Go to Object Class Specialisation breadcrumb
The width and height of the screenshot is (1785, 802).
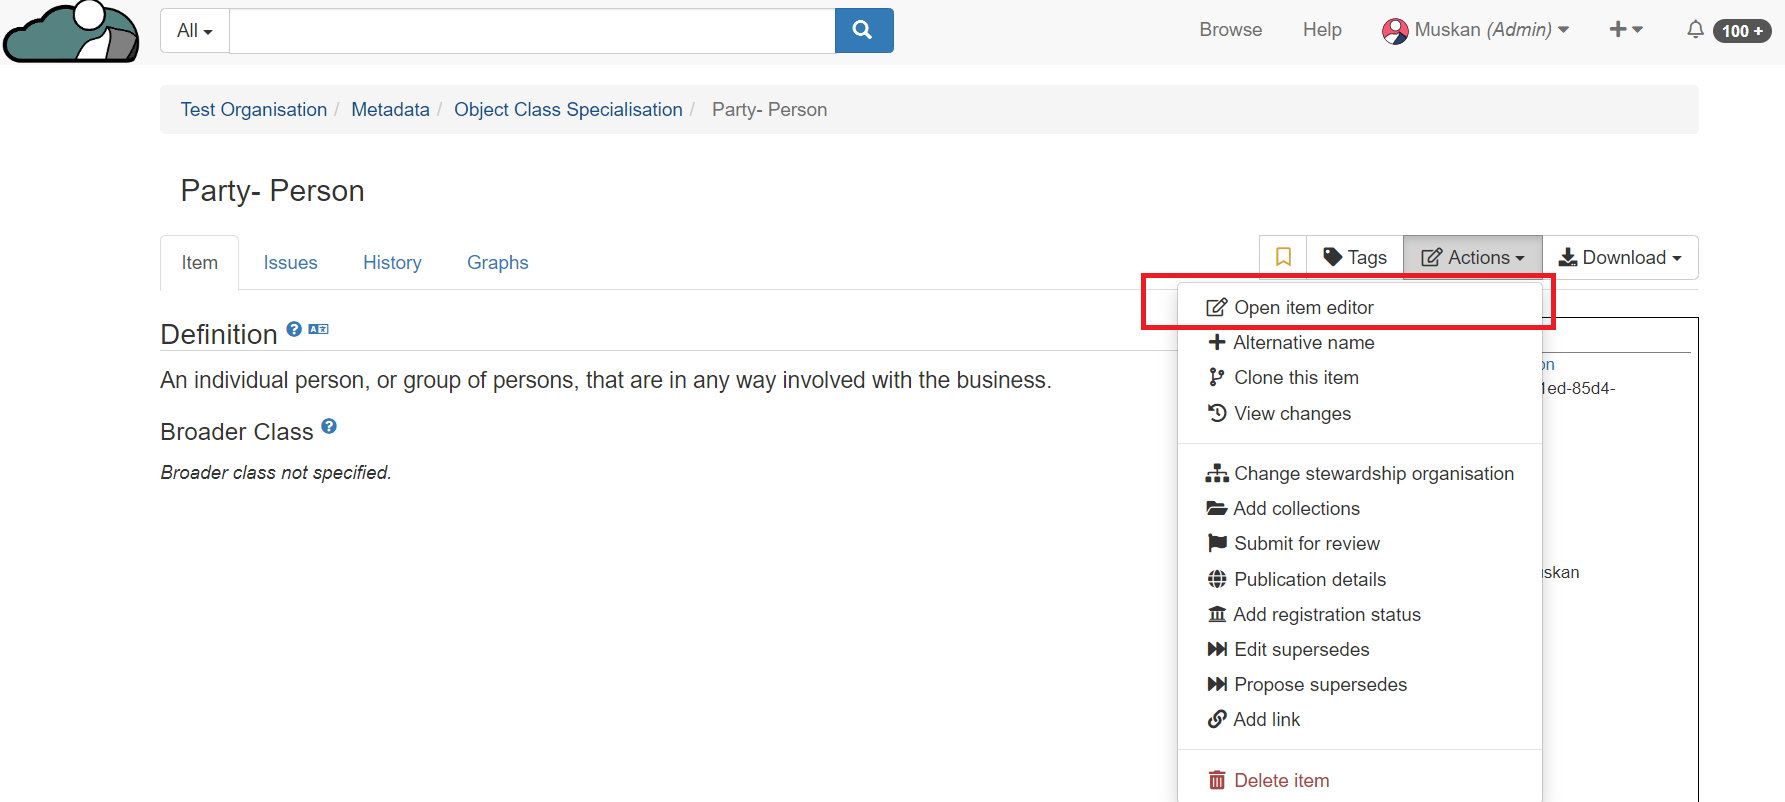point(568,110)
